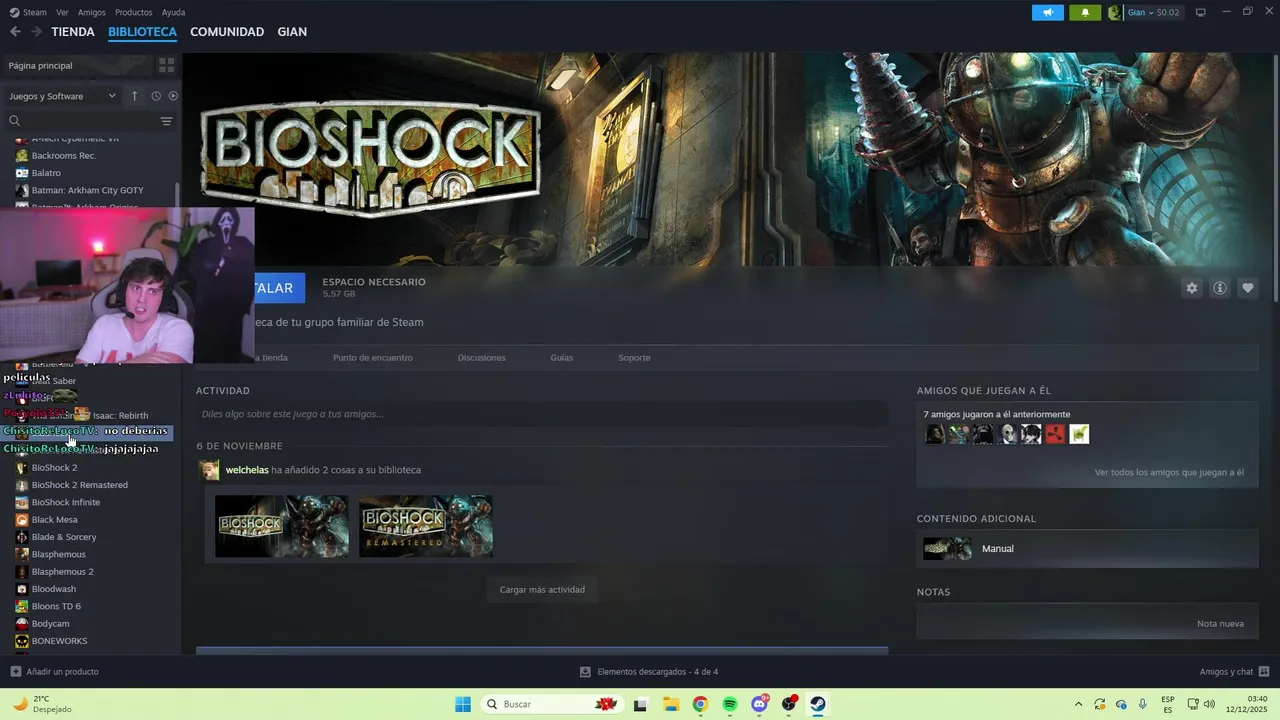Click Ver todos los amigos link
1280x720 pixels.
[1169, 472]
